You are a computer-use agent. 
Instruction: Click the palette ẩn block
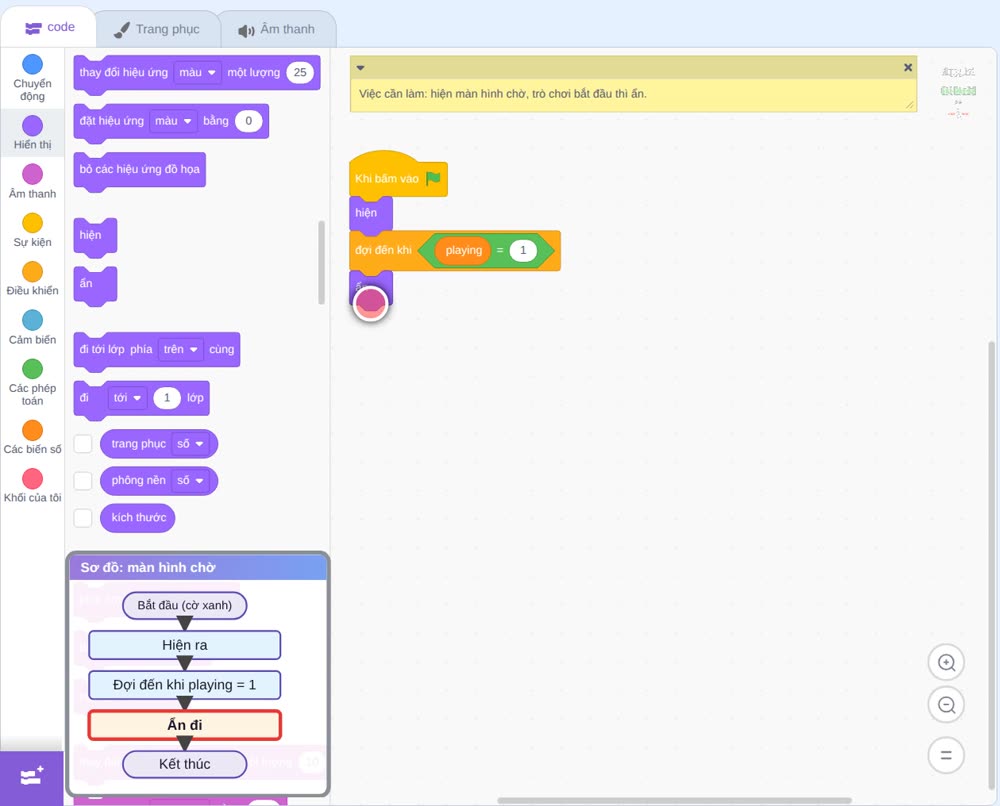click(x=95, y=284)
